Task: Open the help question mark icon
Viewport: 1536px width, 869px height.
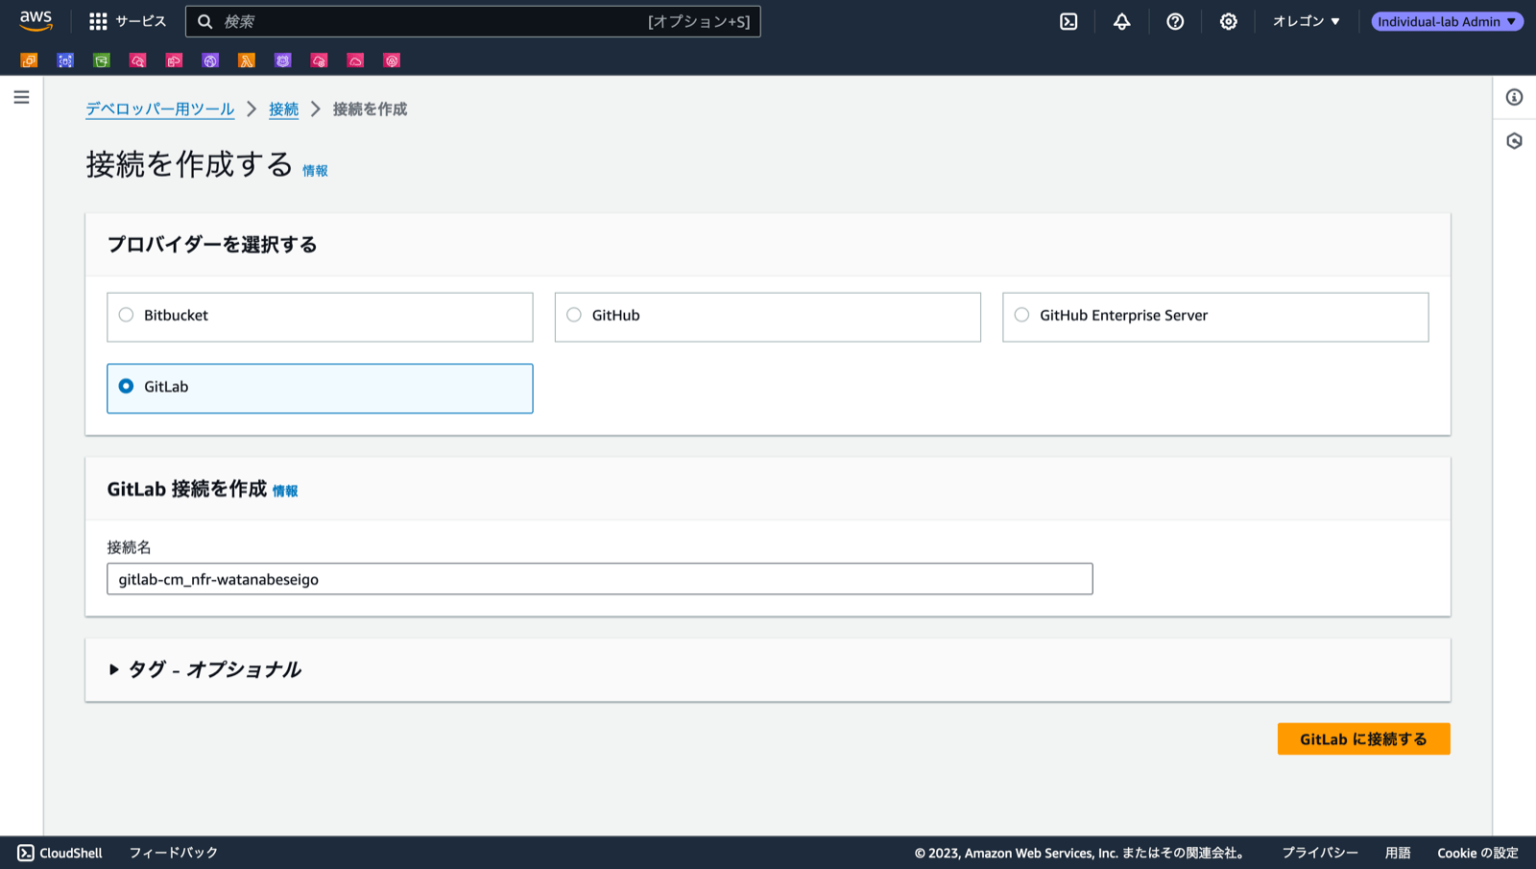Action: click(x=1174, y=20)
